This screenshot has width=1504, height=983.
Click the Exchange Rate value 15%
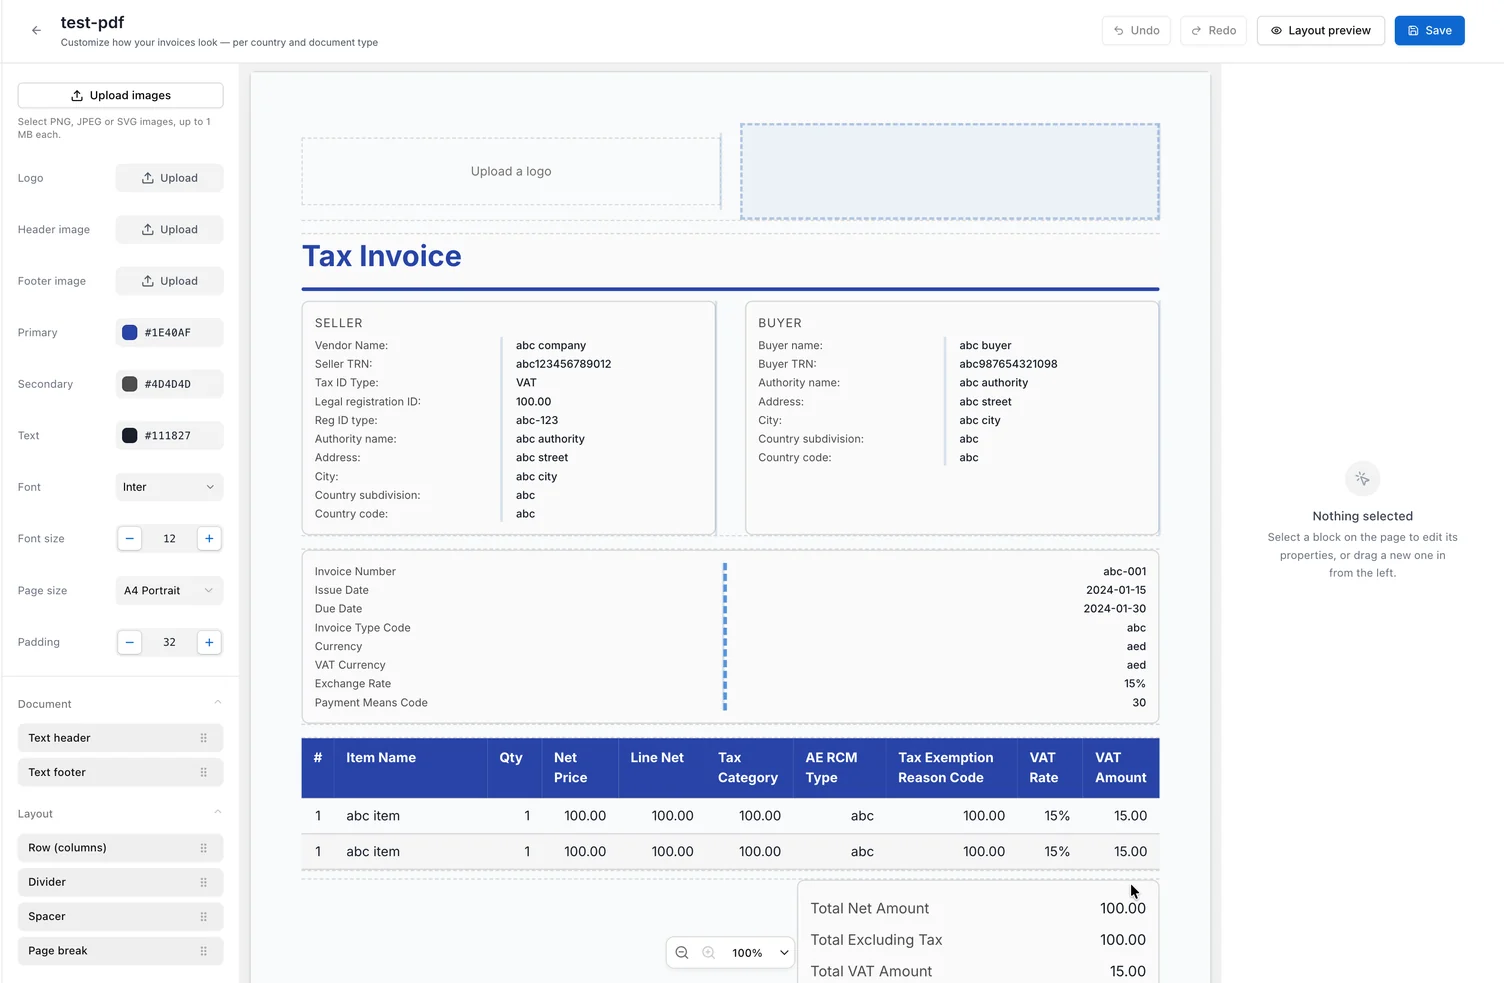tap(1135, 684)
